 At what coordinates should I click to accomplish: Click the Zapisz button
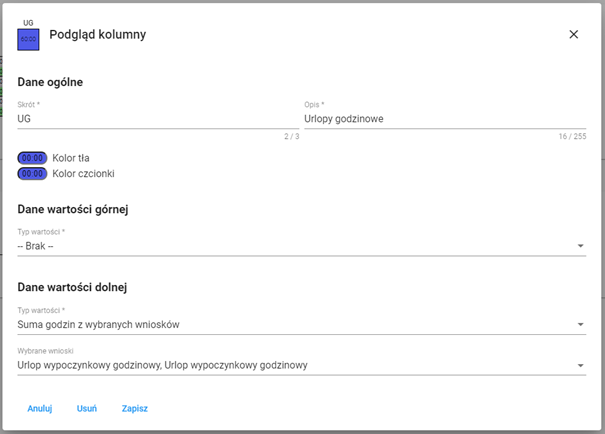point(135,409)
